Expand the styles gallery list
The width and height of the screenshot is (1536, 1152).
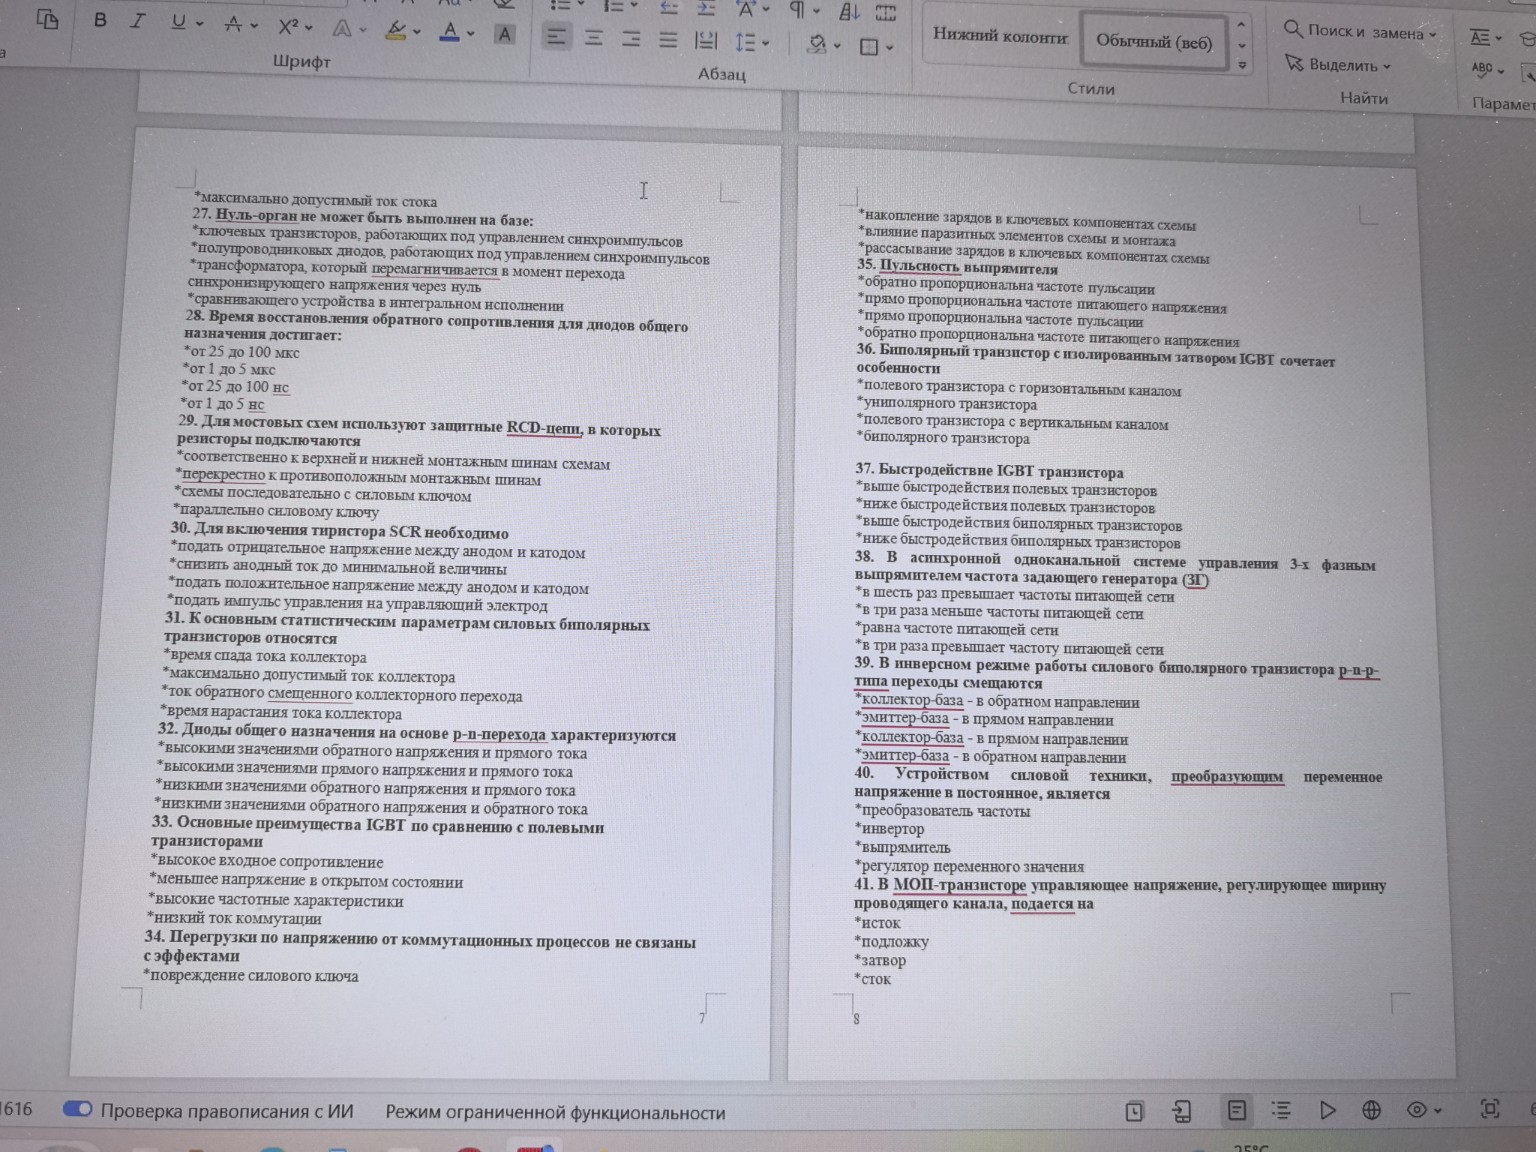pyautogui.click(x=1242, y=66)
